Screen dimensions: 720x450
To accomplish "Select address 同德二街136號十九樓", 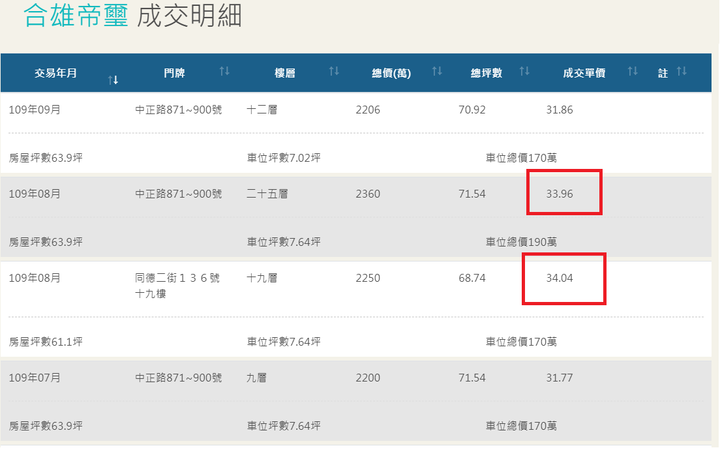I will pos(177,286).
